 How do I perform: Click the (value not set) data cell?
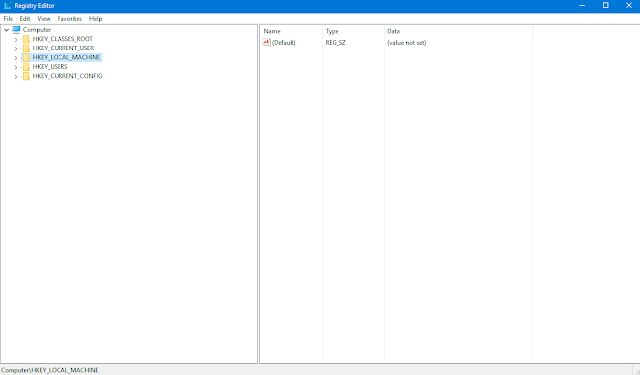[x=407, y=43]
